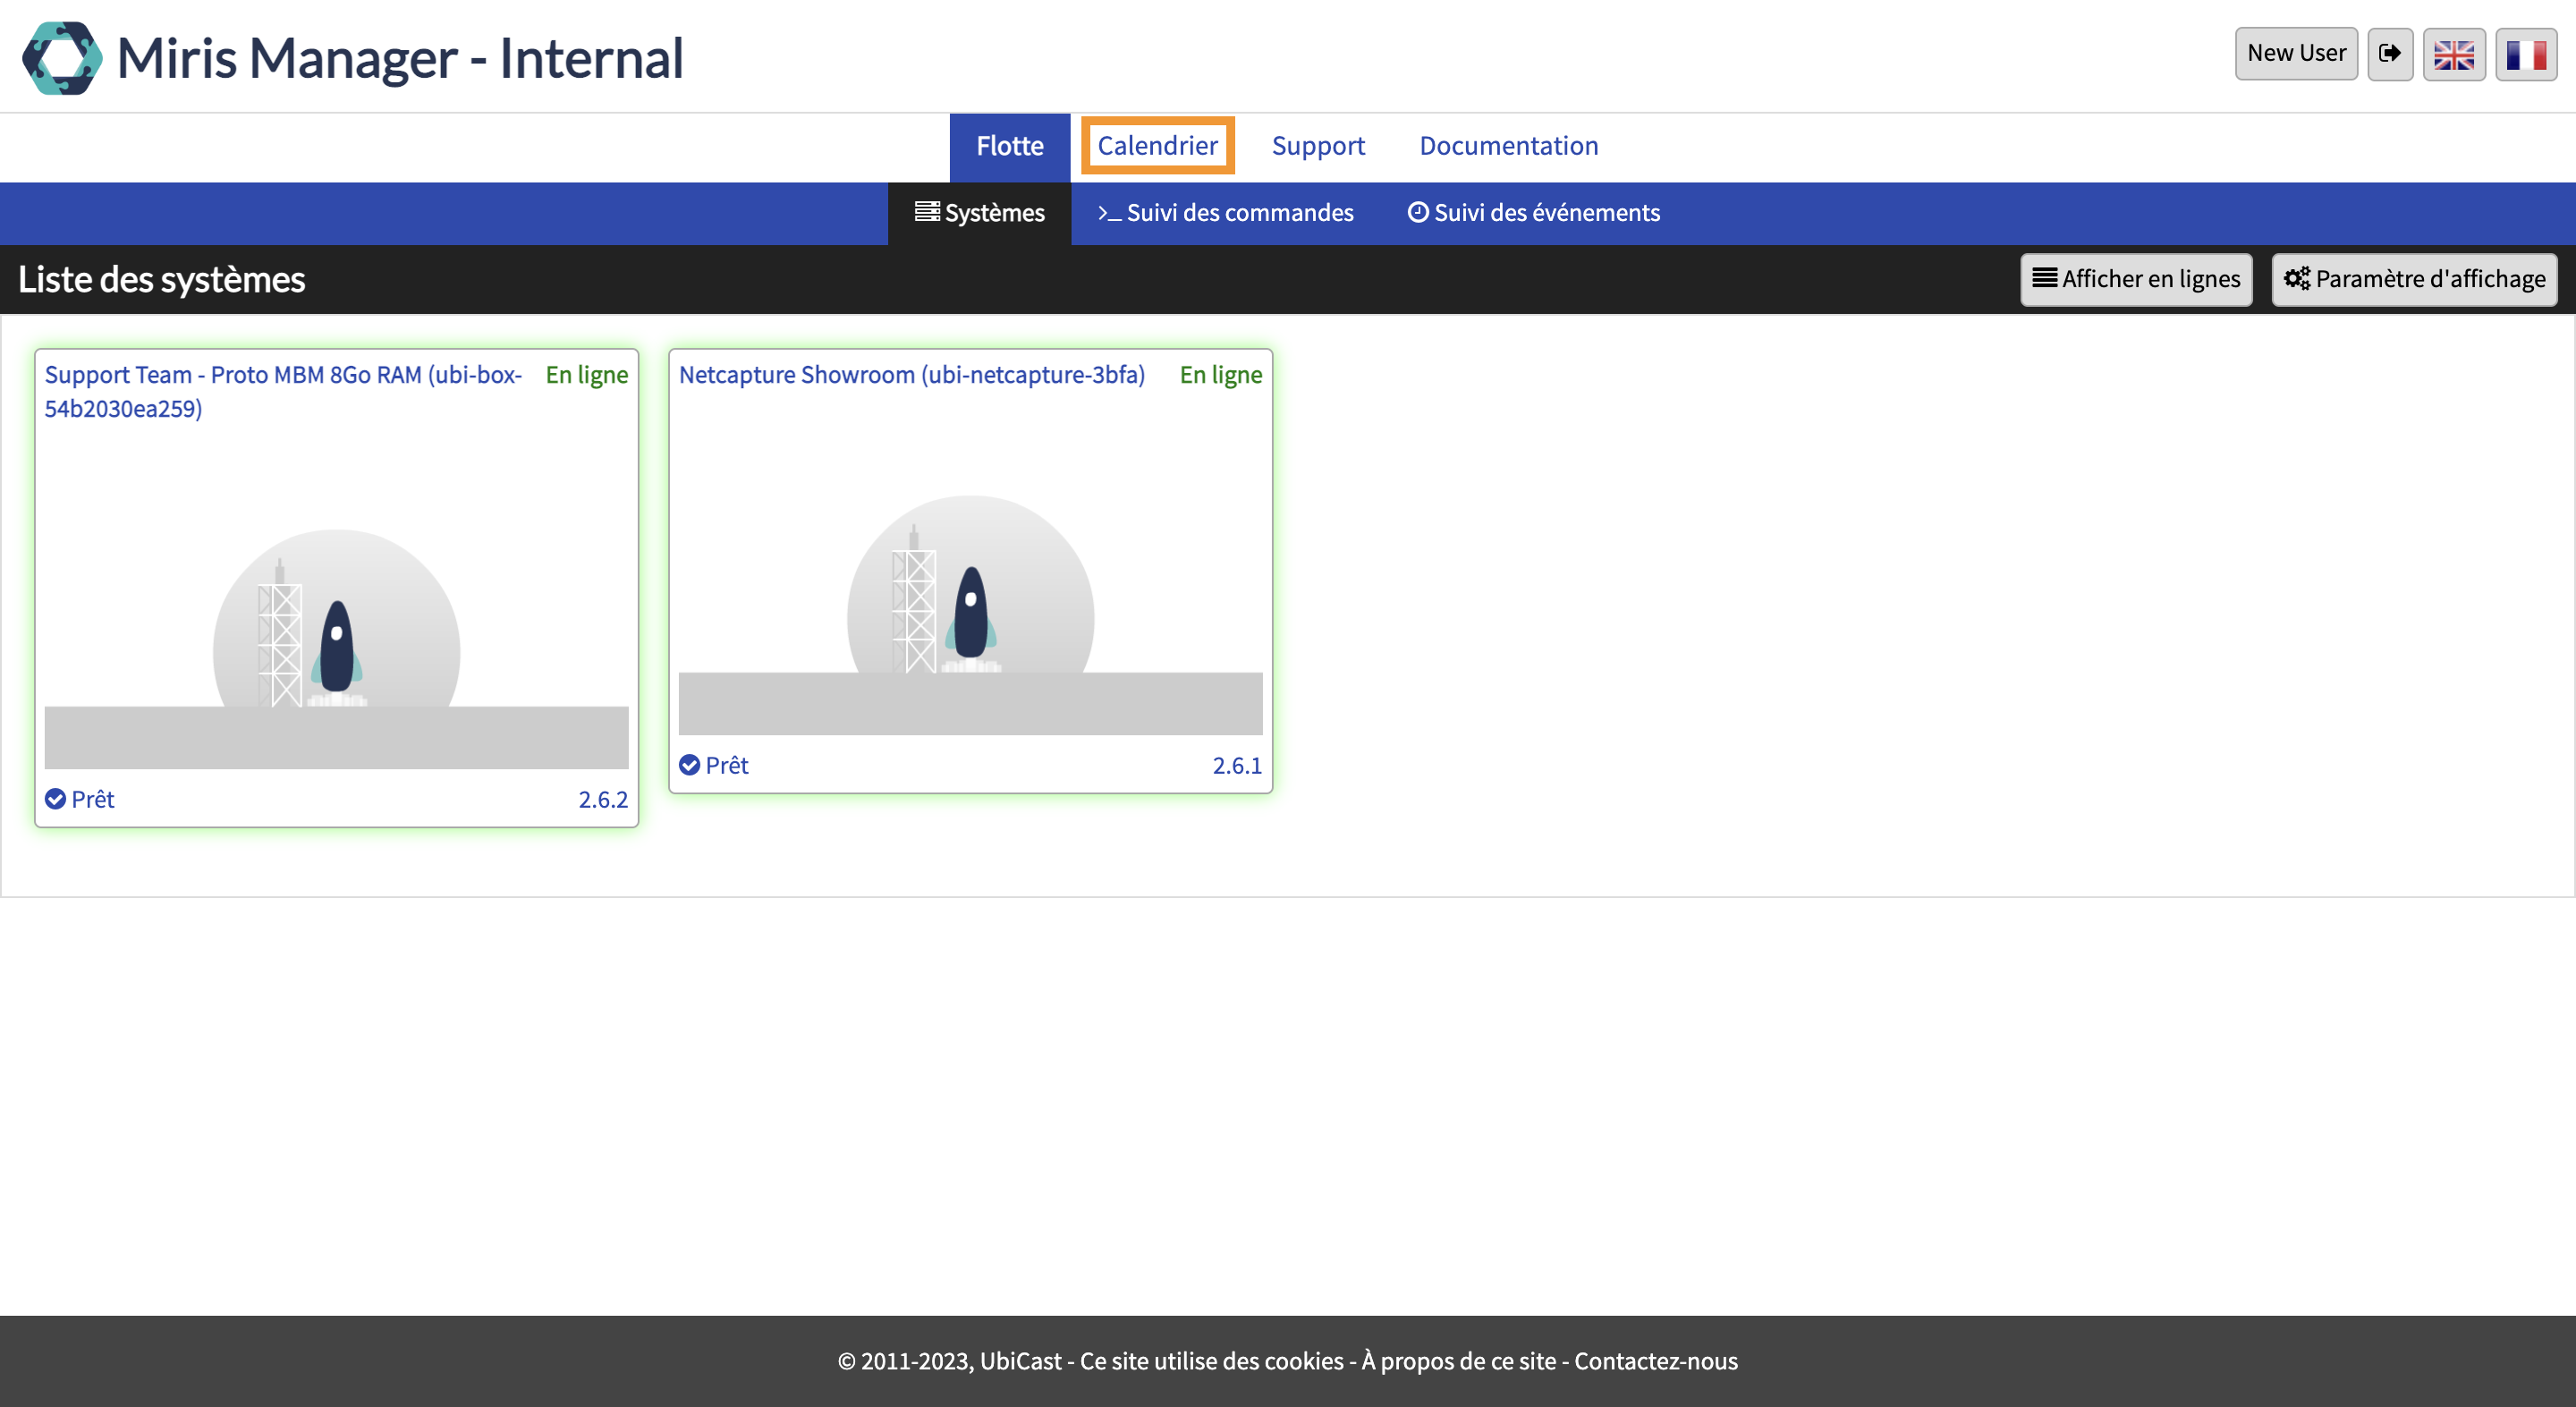Click the Miris Manager hexagon logo
Screen dimensions: 2576x1407
[x=62, y=58]
